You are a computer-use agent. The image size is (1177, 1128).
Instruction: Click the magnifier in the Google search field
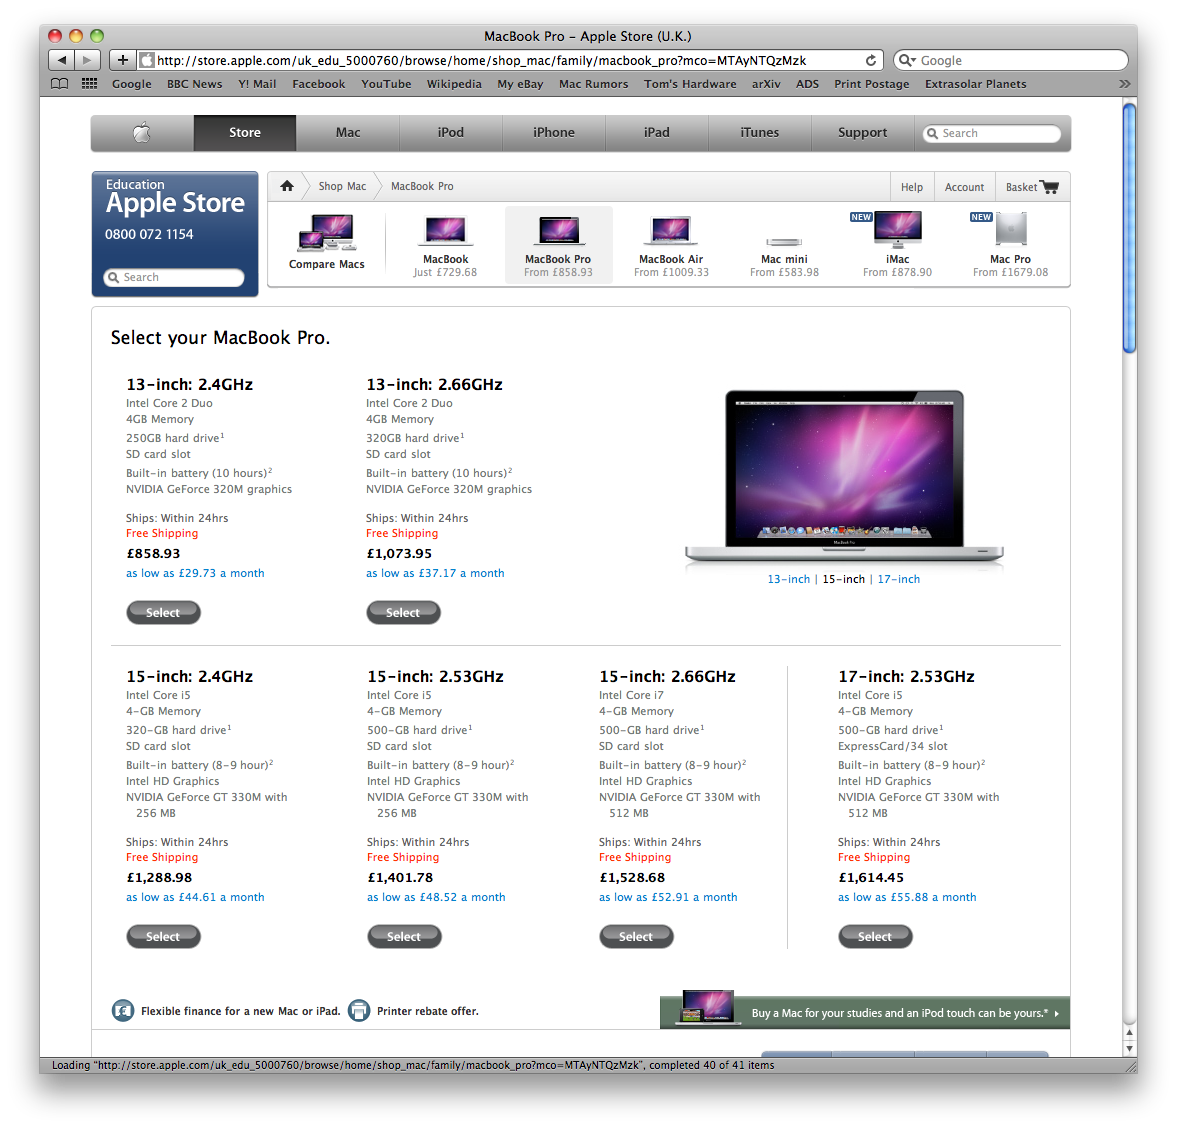pos(907,60)
